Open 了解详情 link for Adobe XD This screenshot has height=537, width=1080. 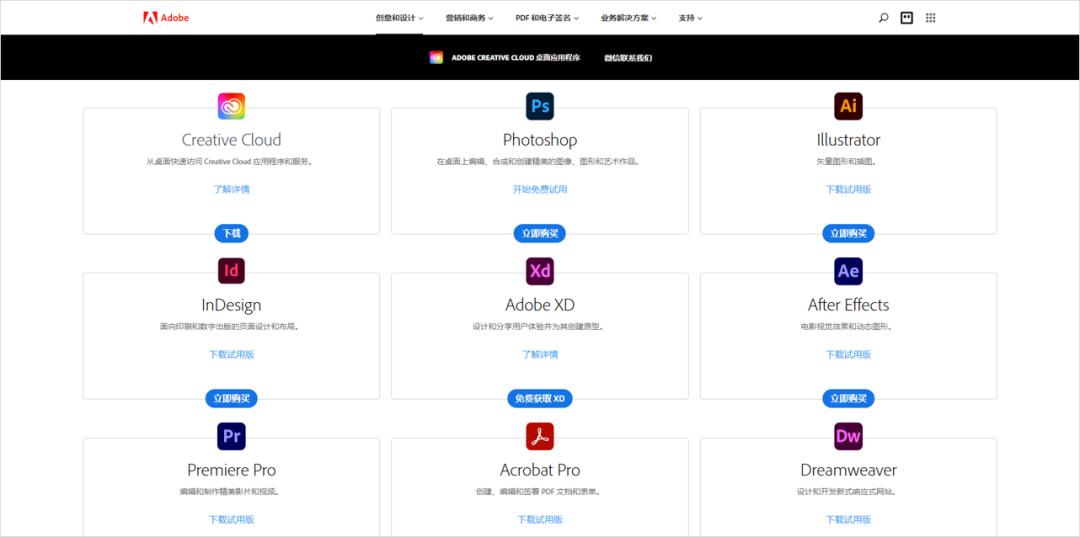click(x=540, y=355)
